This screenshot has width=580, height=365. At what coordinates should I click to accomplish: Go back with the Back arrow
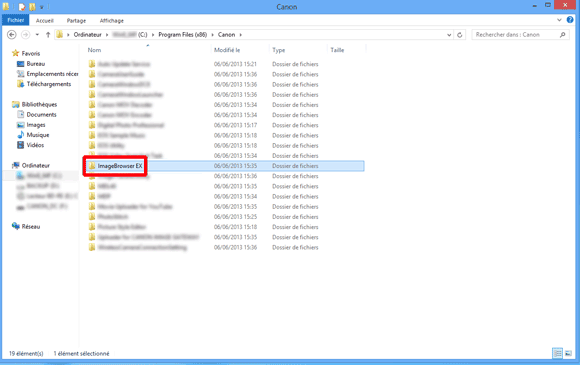click(x=11, y=35)
